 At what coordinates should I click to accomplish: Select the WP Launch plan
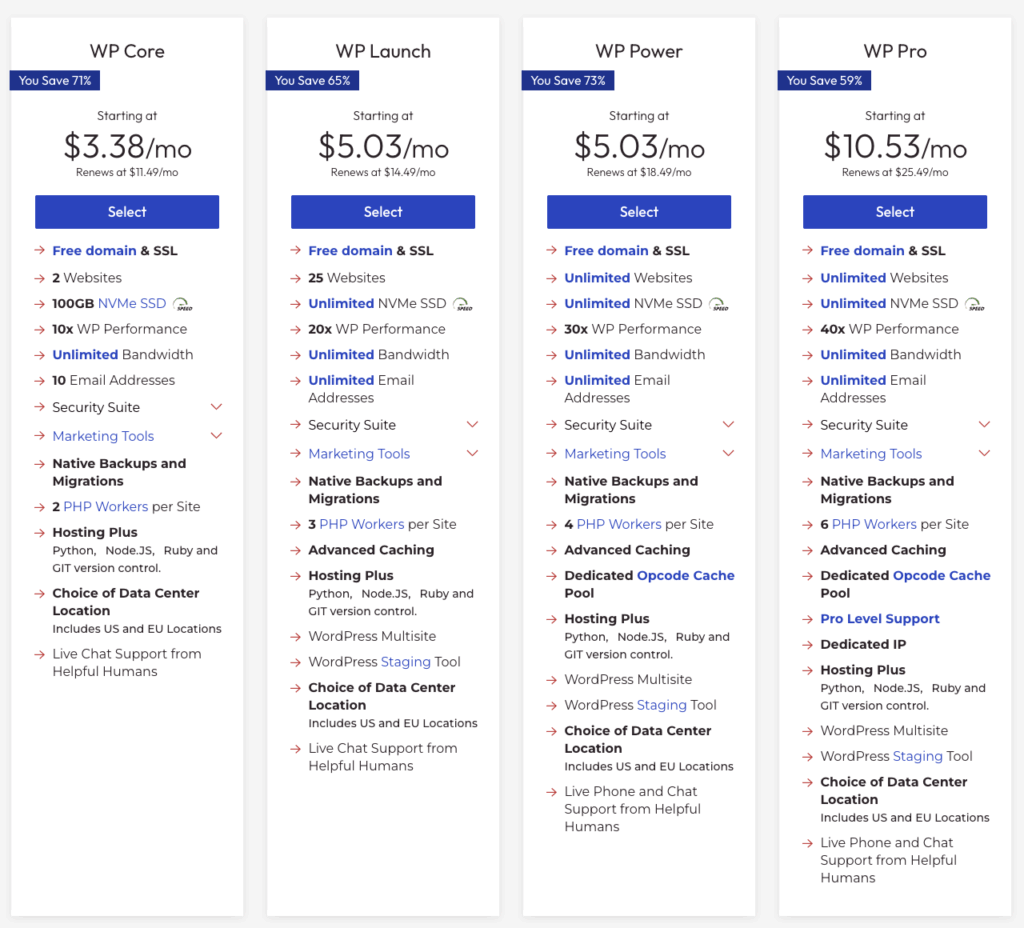[383, 212]
